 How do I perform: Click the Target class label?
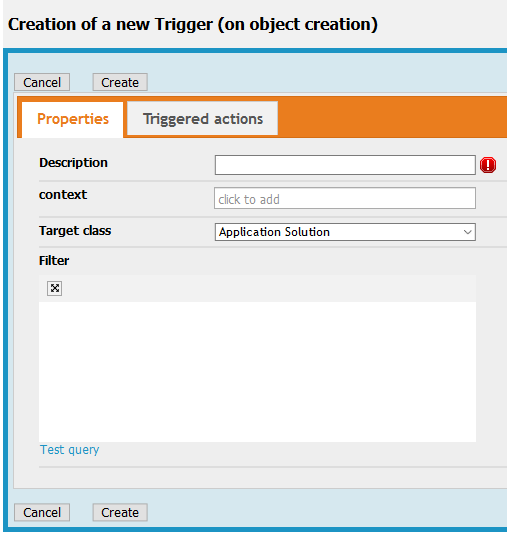(x=75, y=231)
